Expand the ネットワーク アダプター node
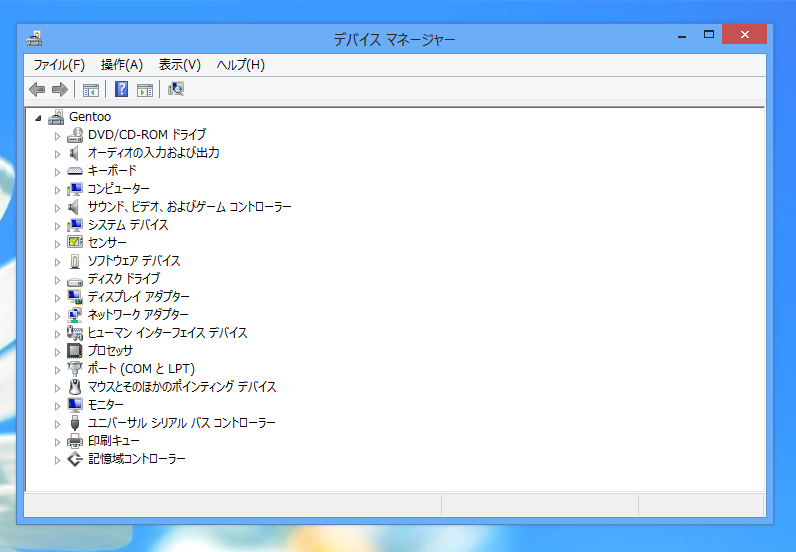 pyautogui.click(x=57, y=316)
